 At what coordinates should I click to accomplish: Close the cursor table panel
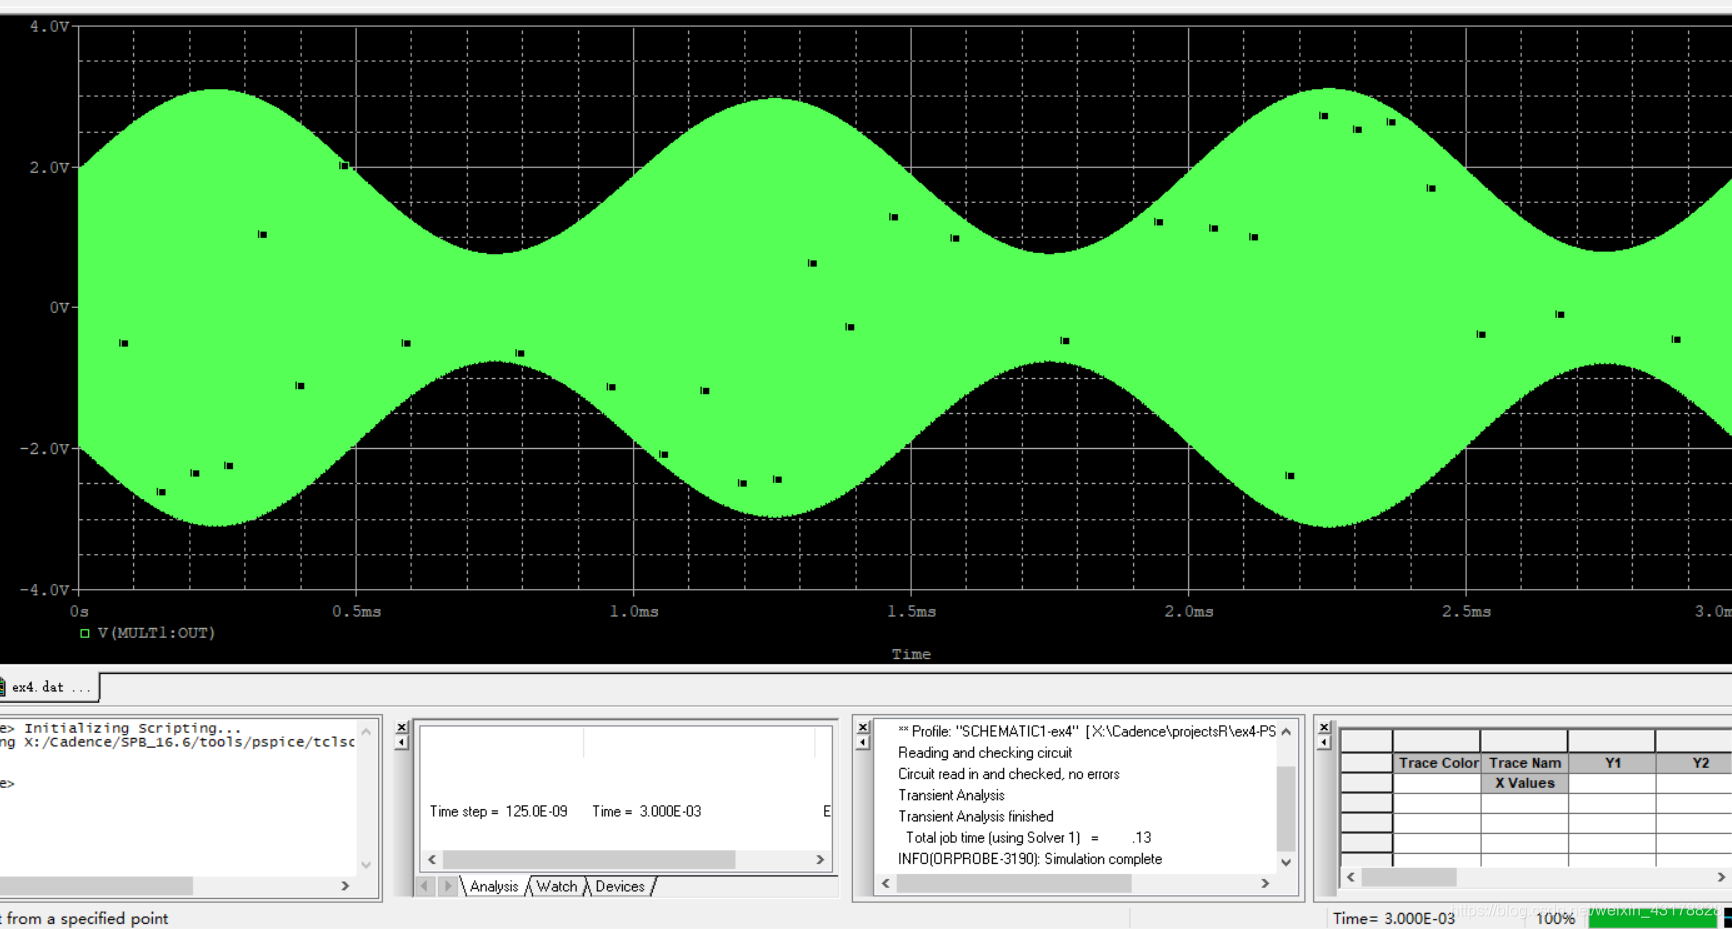(1324, 727)
